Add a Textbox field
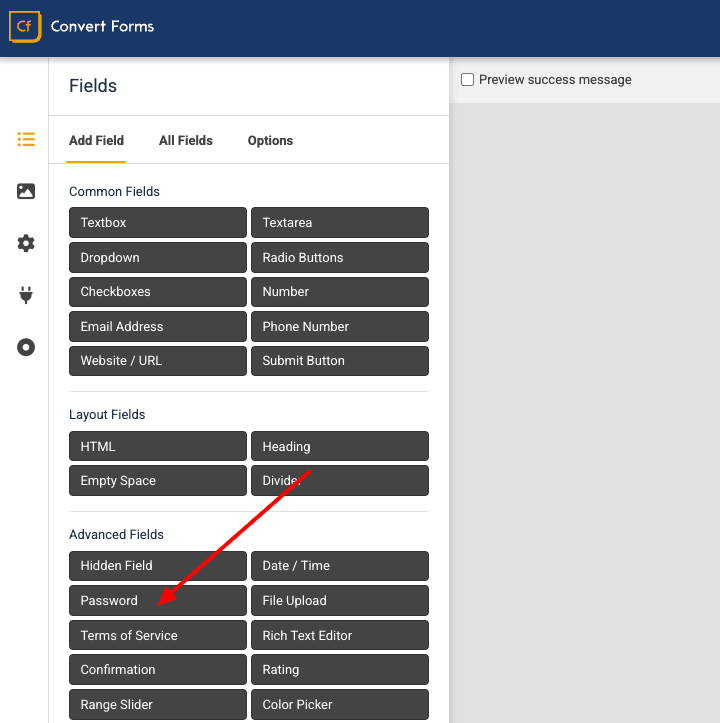The image size is (720, 723). (157, 223)
